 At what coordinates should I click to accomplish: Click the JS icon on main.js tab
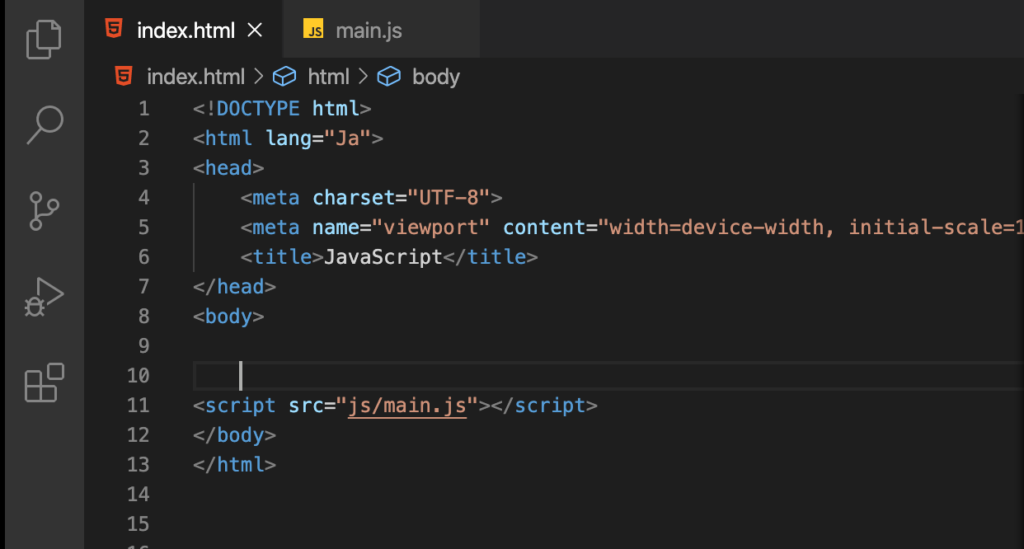coord(313,29)
